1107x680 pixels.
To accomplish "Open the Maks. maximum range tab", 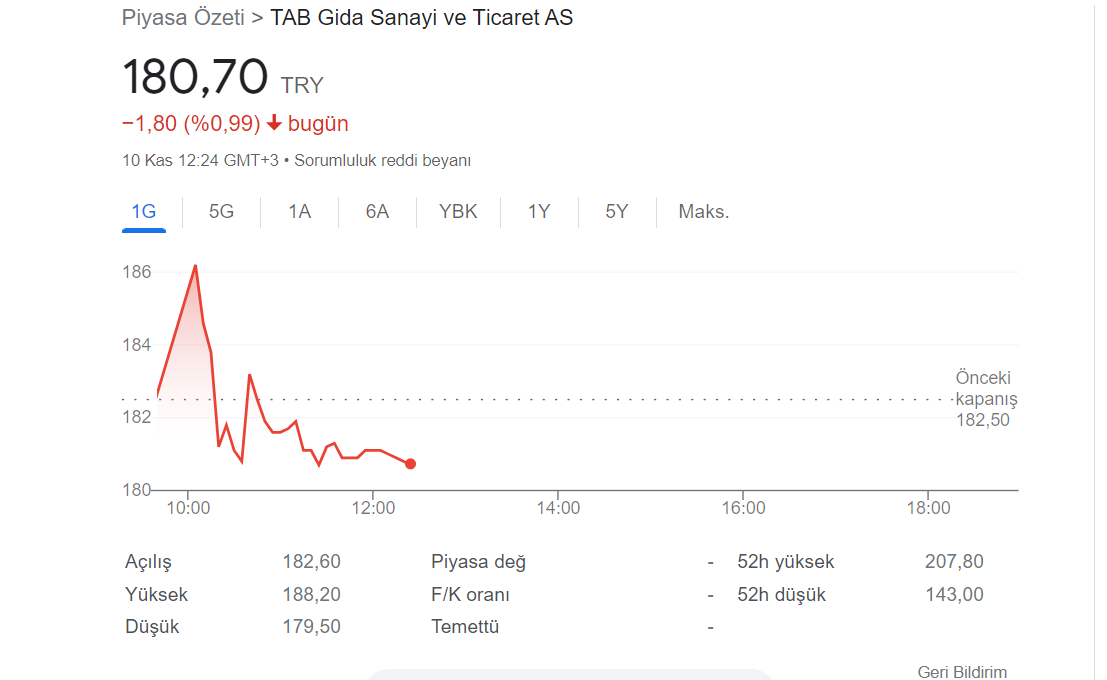I will pos(703,212).
